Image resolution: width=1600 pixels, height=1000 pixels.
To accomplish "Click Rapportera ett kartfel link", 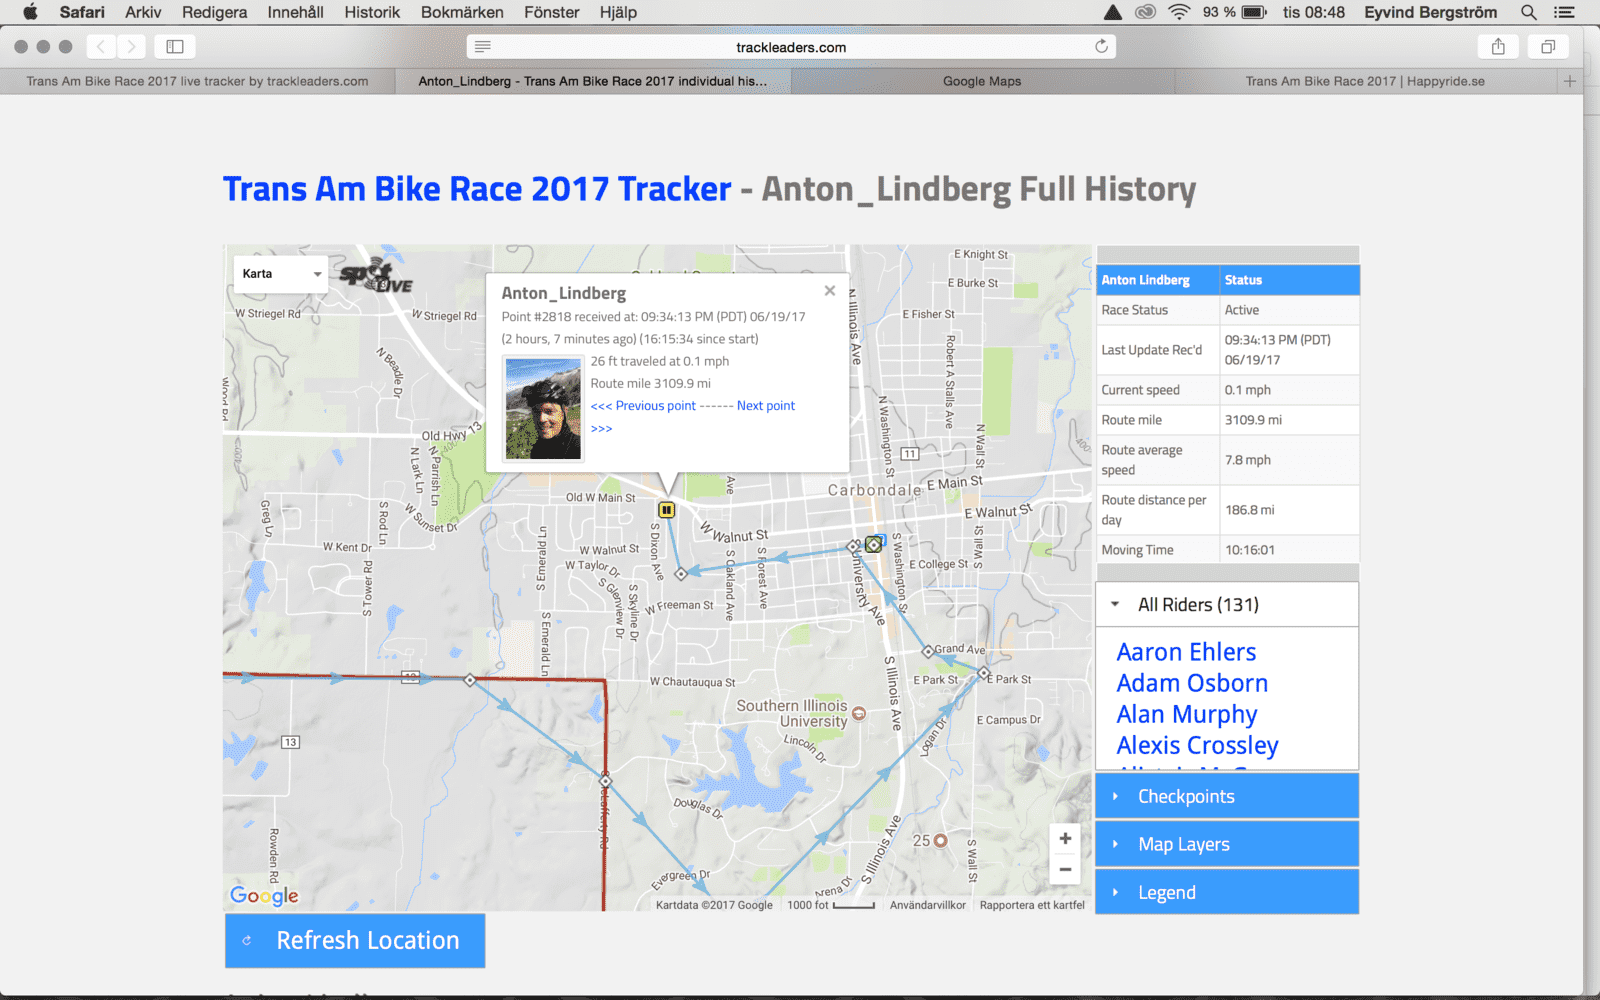I will [1032, 905].
